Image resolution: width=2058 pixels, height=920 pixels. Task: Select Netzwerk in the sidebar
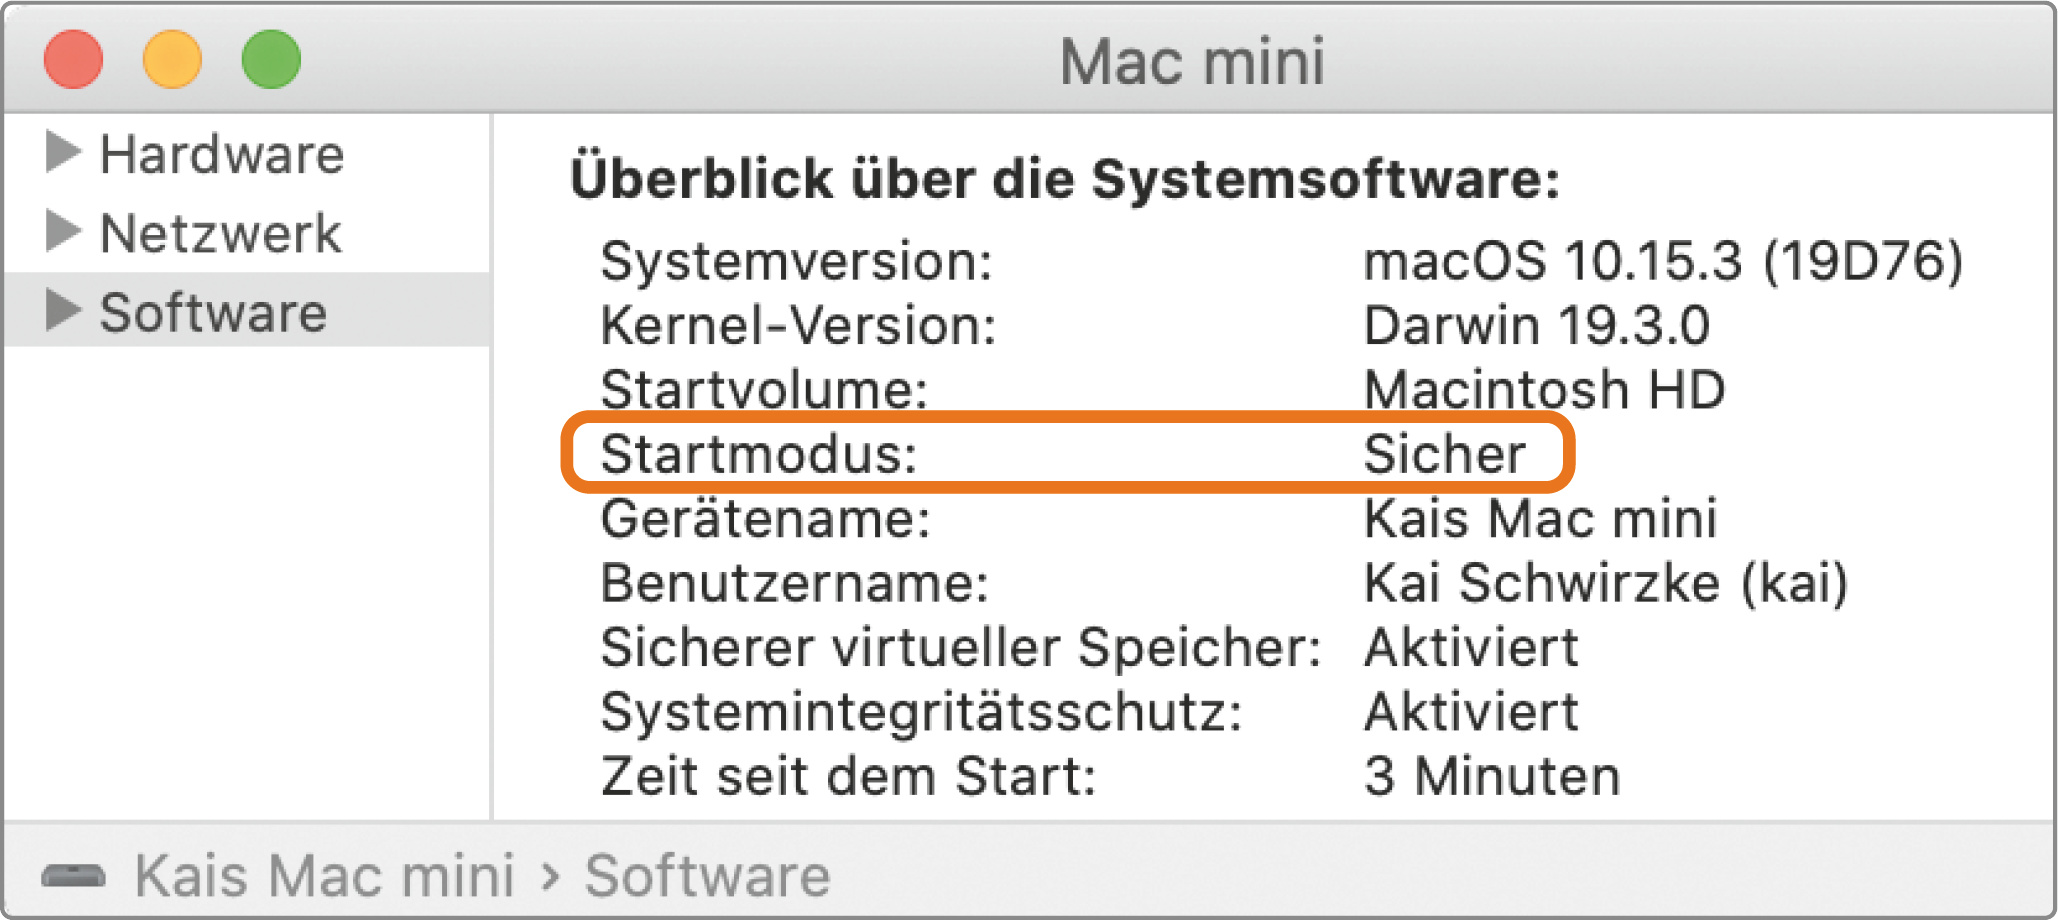pyautogui.click(x=221, y=234)
